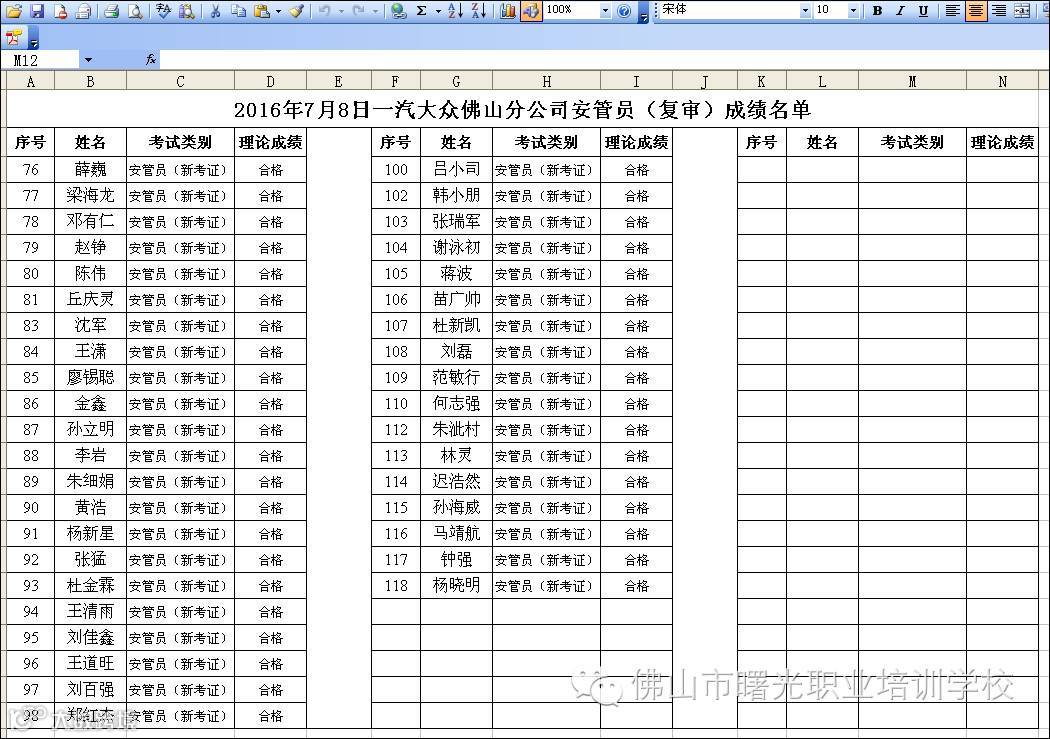Click the Permission restricted document icon
Screen dimensions: 1050x739
60,11
